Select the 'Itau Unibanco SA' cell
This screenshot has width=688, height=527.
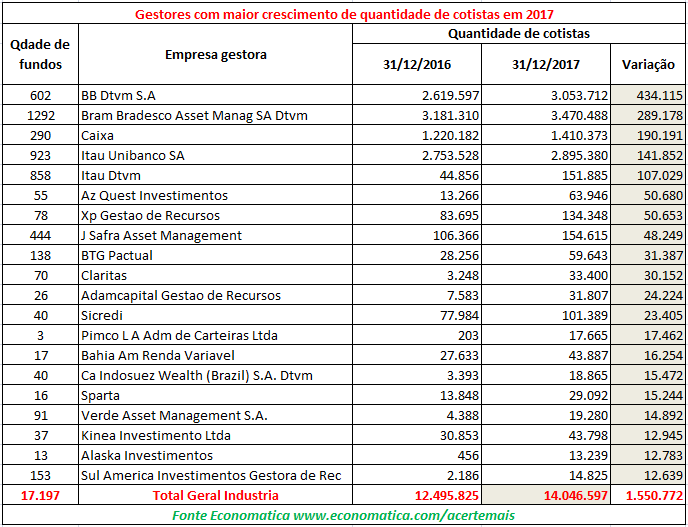pyautogui.click(x=215, y=155)
